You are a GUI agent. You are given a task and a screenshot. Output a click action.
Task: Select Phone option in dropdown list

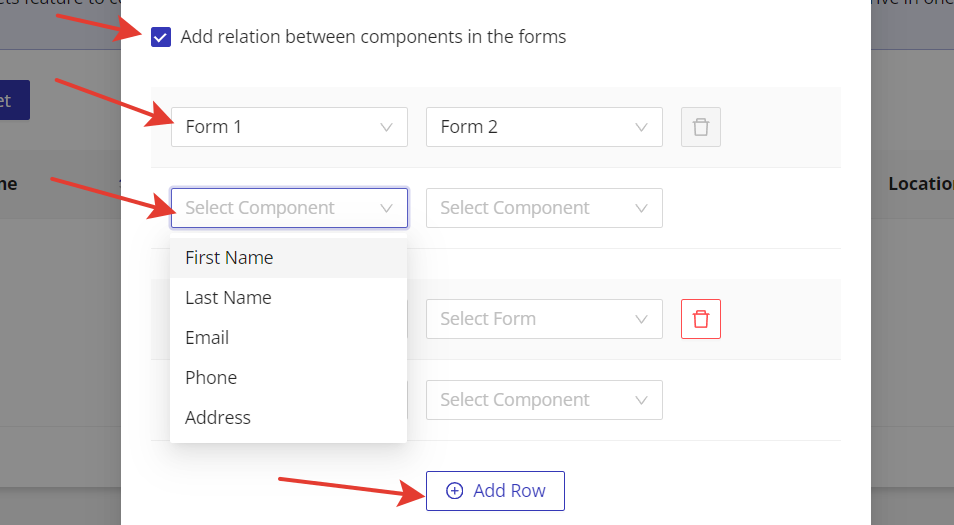click(x=211, y=378)
